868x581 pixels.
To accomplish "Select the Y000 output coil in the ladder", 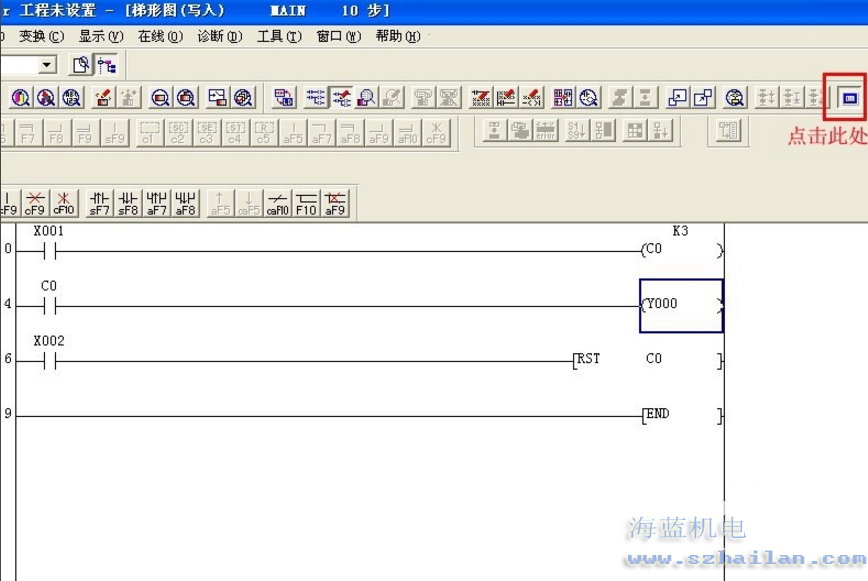I will point(680,305).
